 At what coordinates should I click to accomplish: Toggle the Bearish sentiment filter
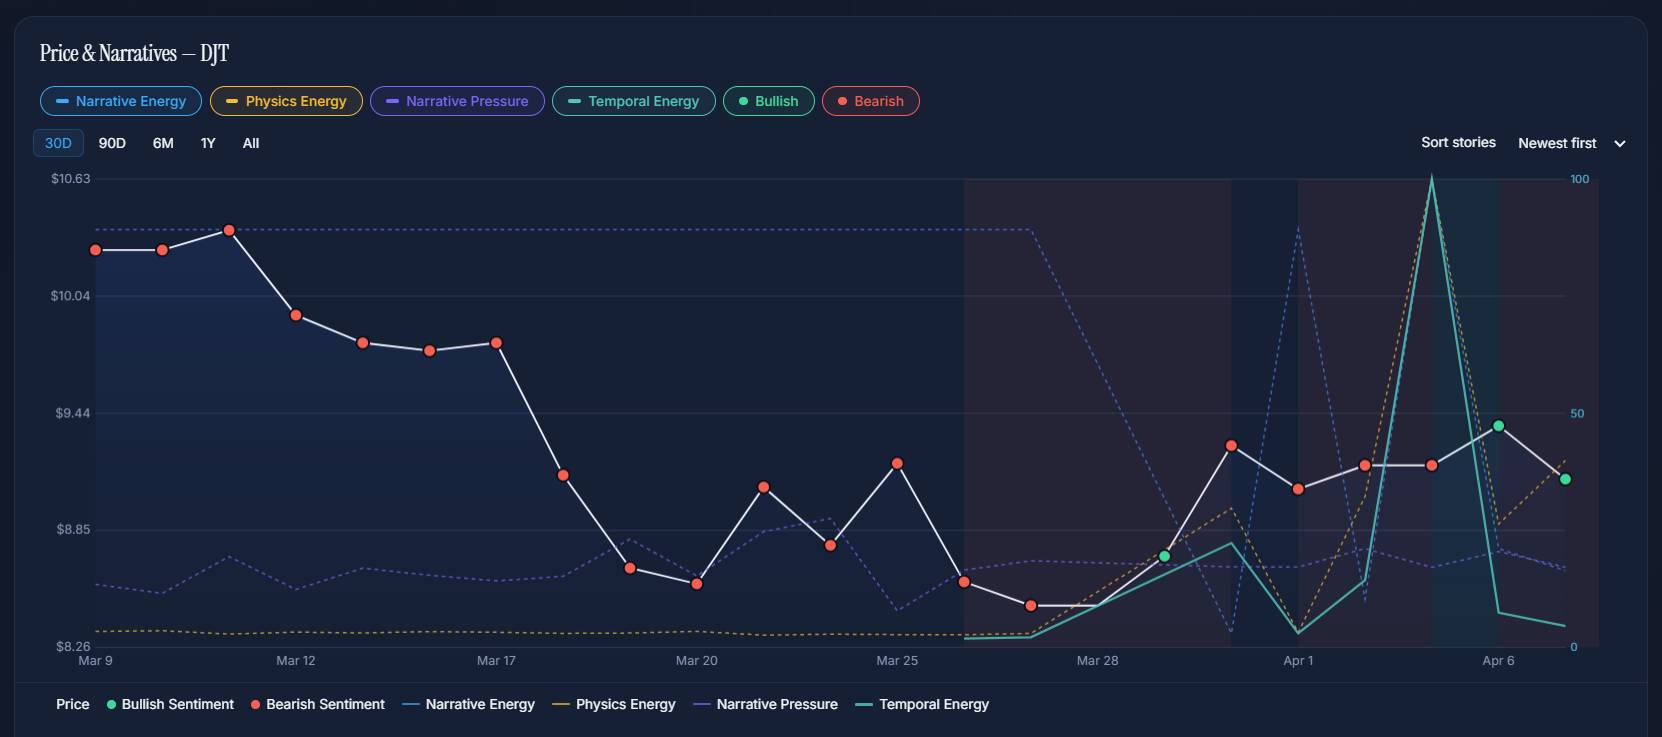point(870,101)
